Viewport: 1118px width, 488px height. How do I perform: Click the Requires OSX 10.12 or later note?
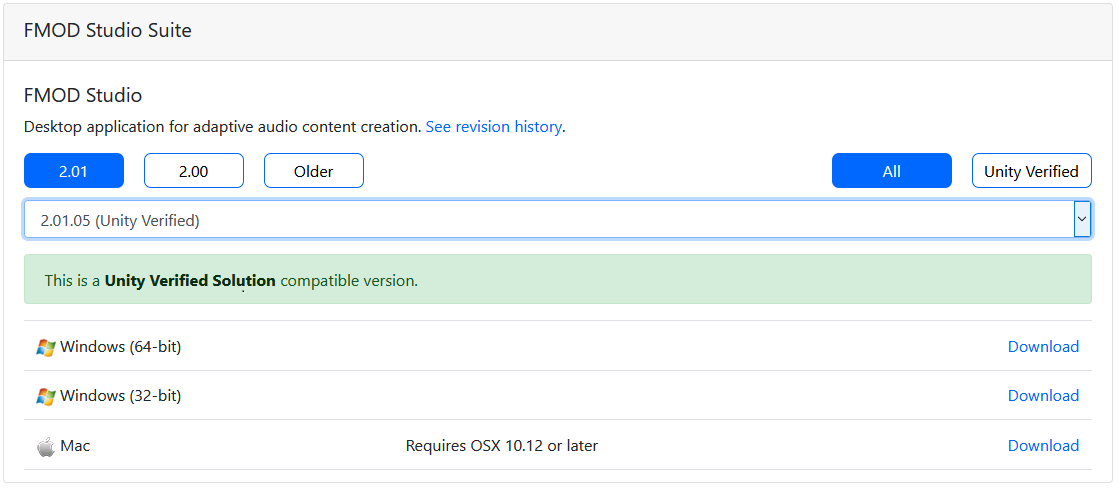pos(502,447)
